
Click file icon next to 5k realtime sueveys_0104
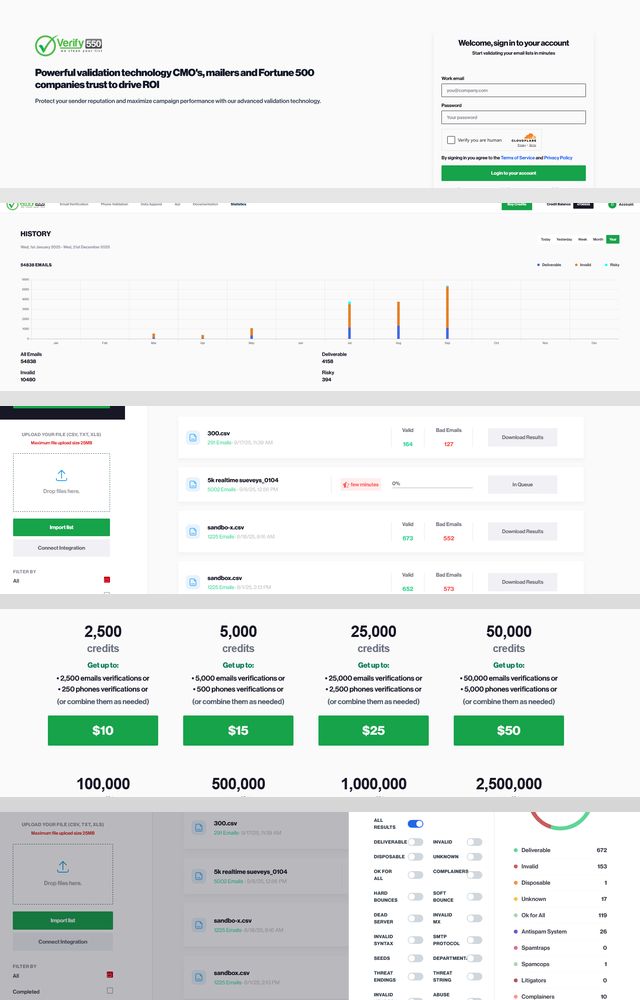point(192,484)
